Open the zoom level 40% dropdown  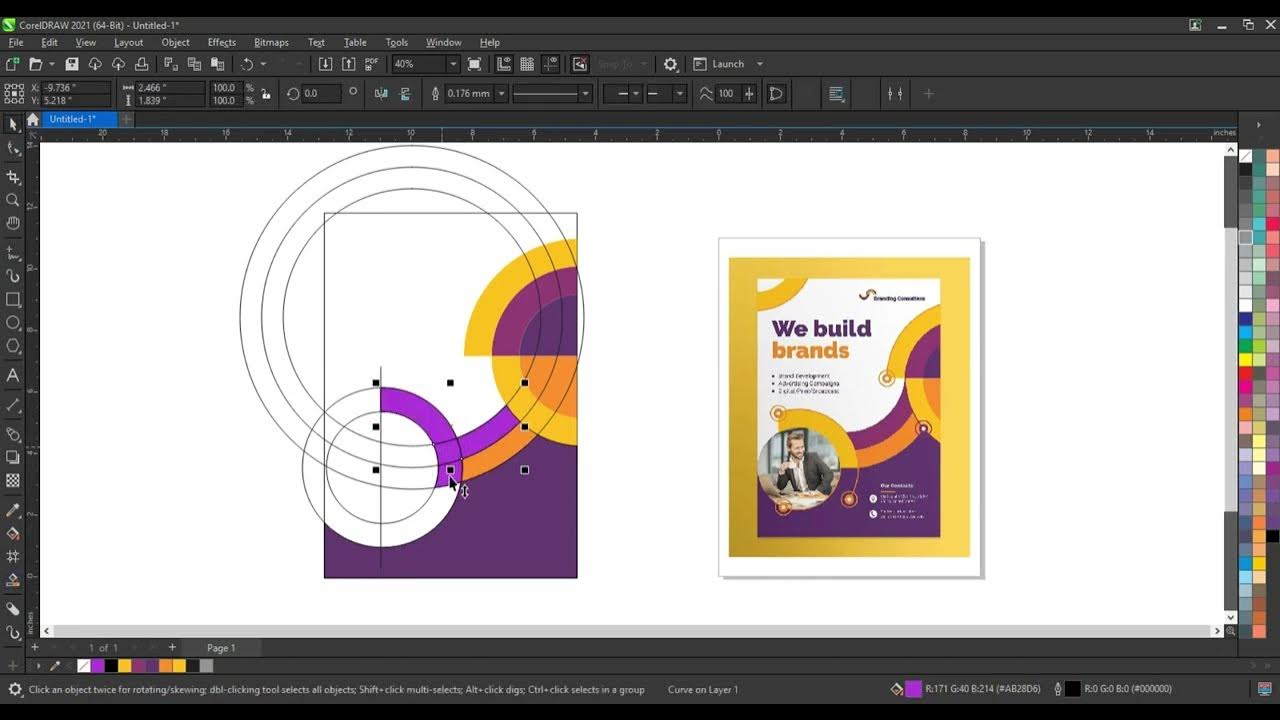pyautogui.click(x=453, y=64)
